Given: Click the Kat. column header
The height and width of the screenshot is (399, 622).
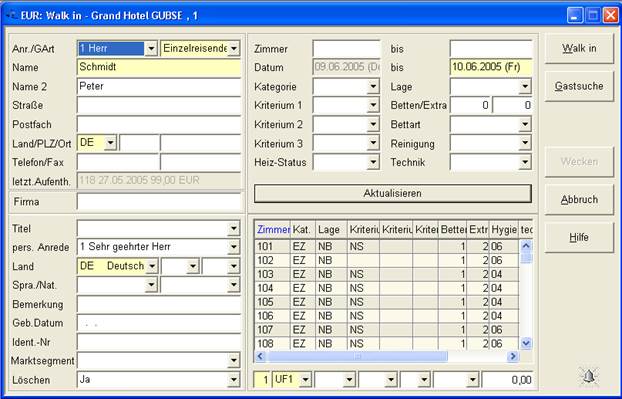Looking at the screenshot, I should pos(303,230).
